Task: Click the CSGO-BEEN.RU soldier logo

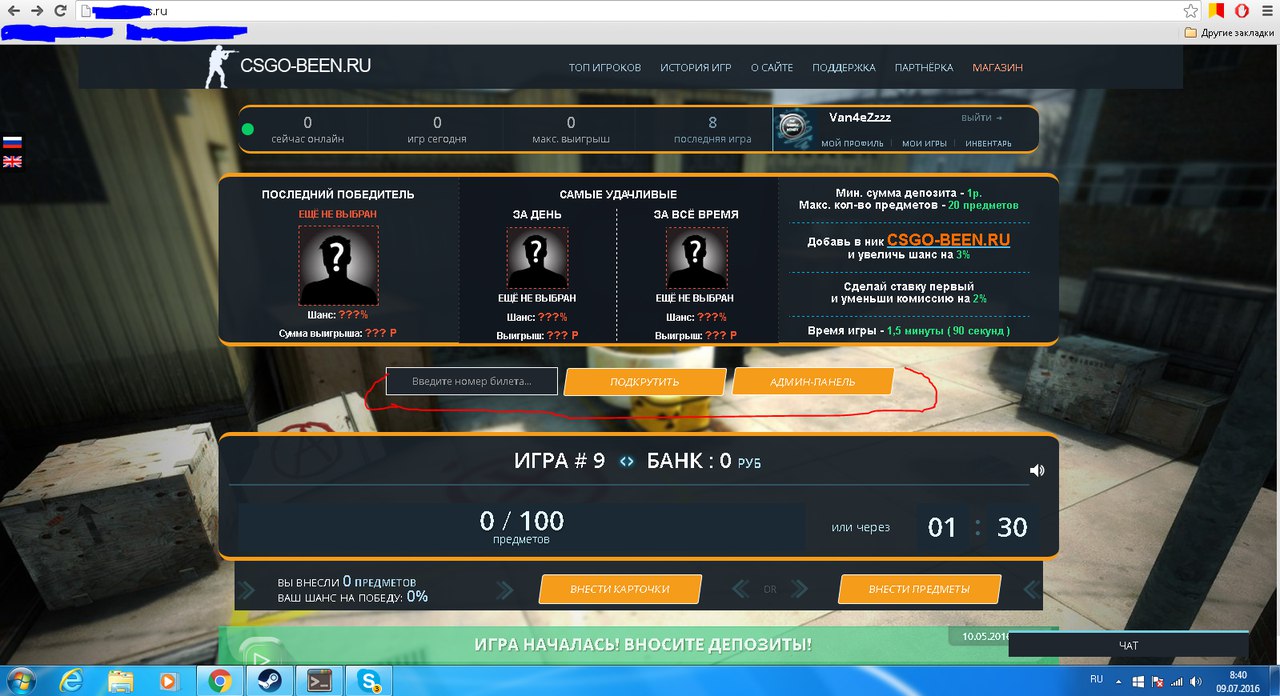Action: [217, 68]
